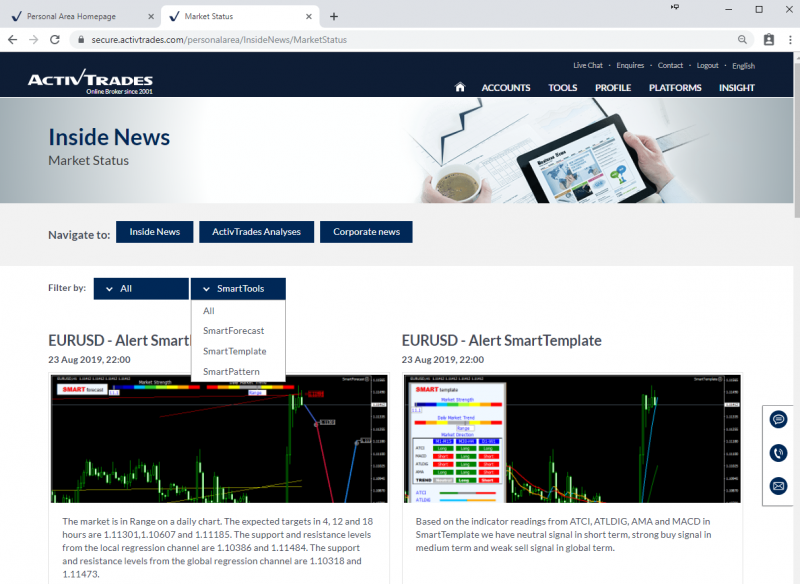The height and width of the screenshot is (584, 800).
Task: Click the SmartTemplate date 23 Aug 2019
Action: [443, 360]
